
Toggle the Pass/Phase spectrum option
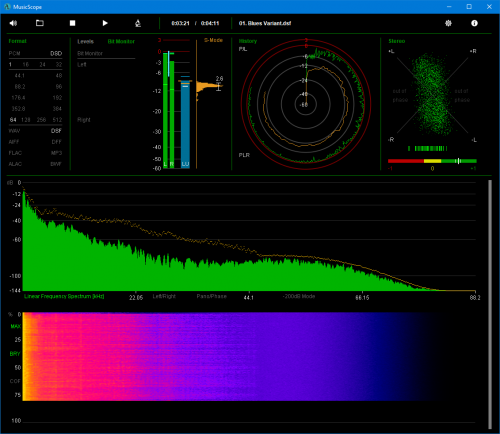tap(211, 296)
